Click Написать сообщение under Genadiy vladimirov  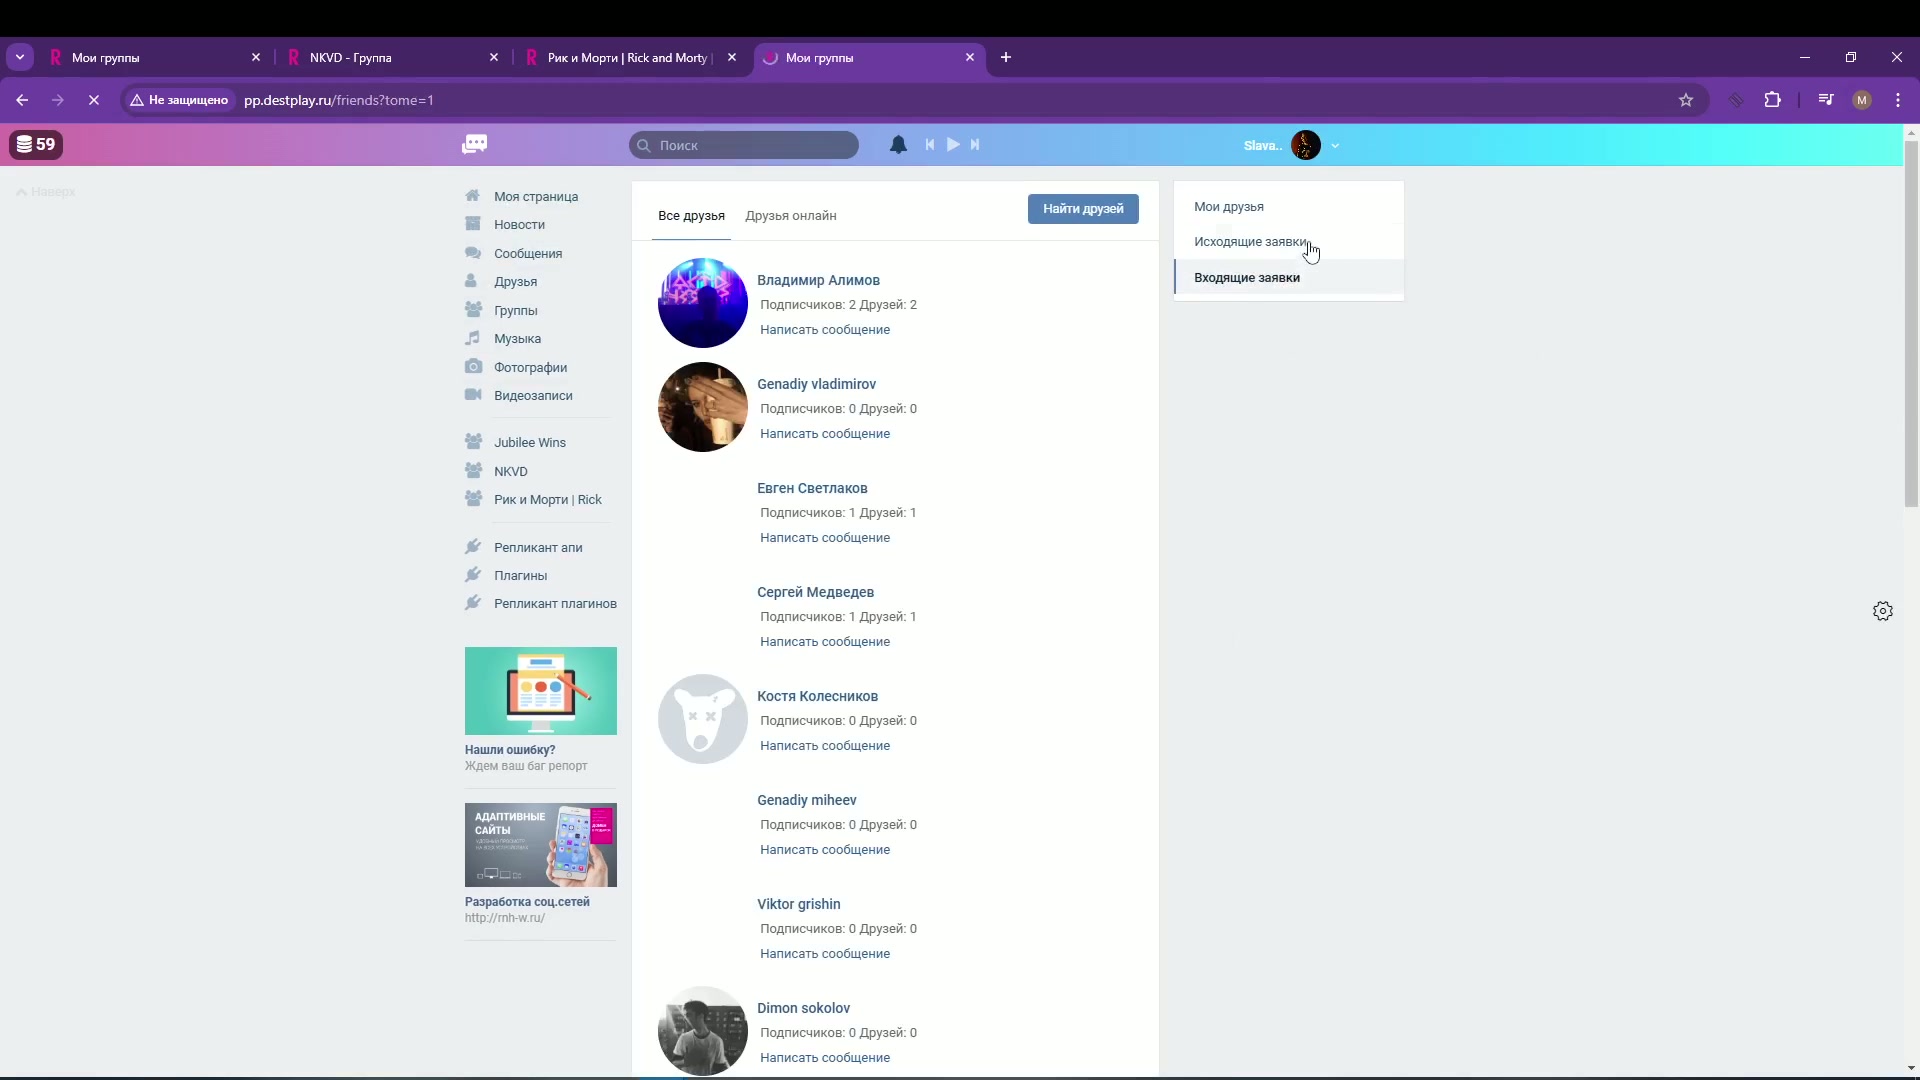tap(825, 434)
